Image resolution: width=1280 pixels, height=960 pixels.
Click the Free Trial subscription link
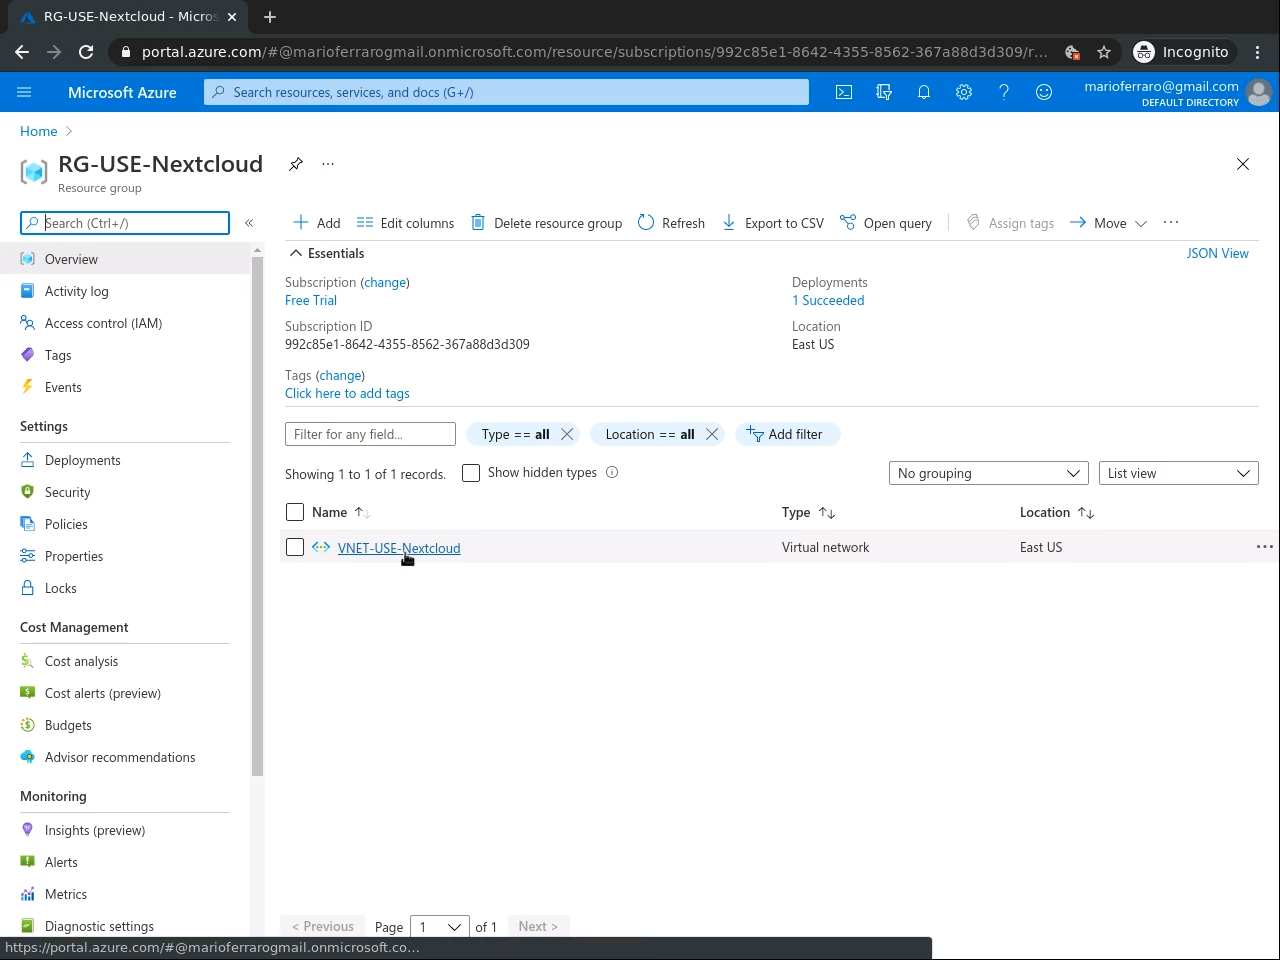[x=311, y=300]
